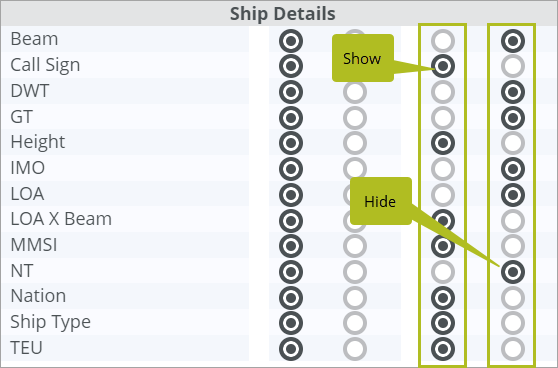This screenshot has height=368, width=558.
Task: Click the LOA X Beam row label
Action: tap(61, 219)
